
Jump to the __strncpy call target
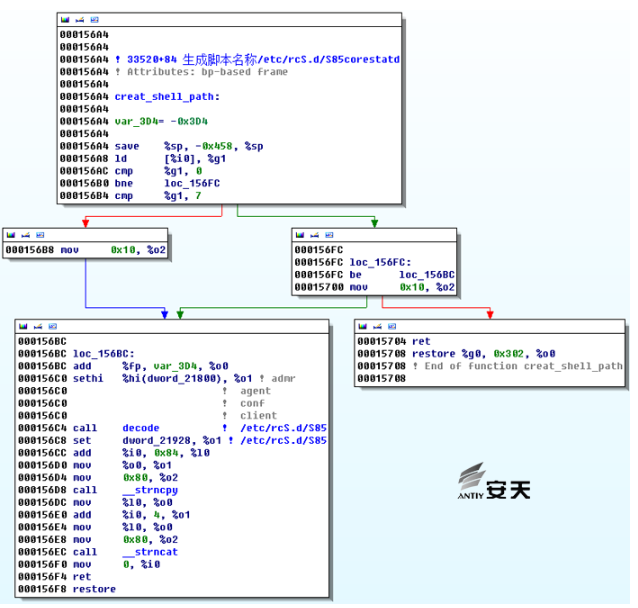(150, 490)
